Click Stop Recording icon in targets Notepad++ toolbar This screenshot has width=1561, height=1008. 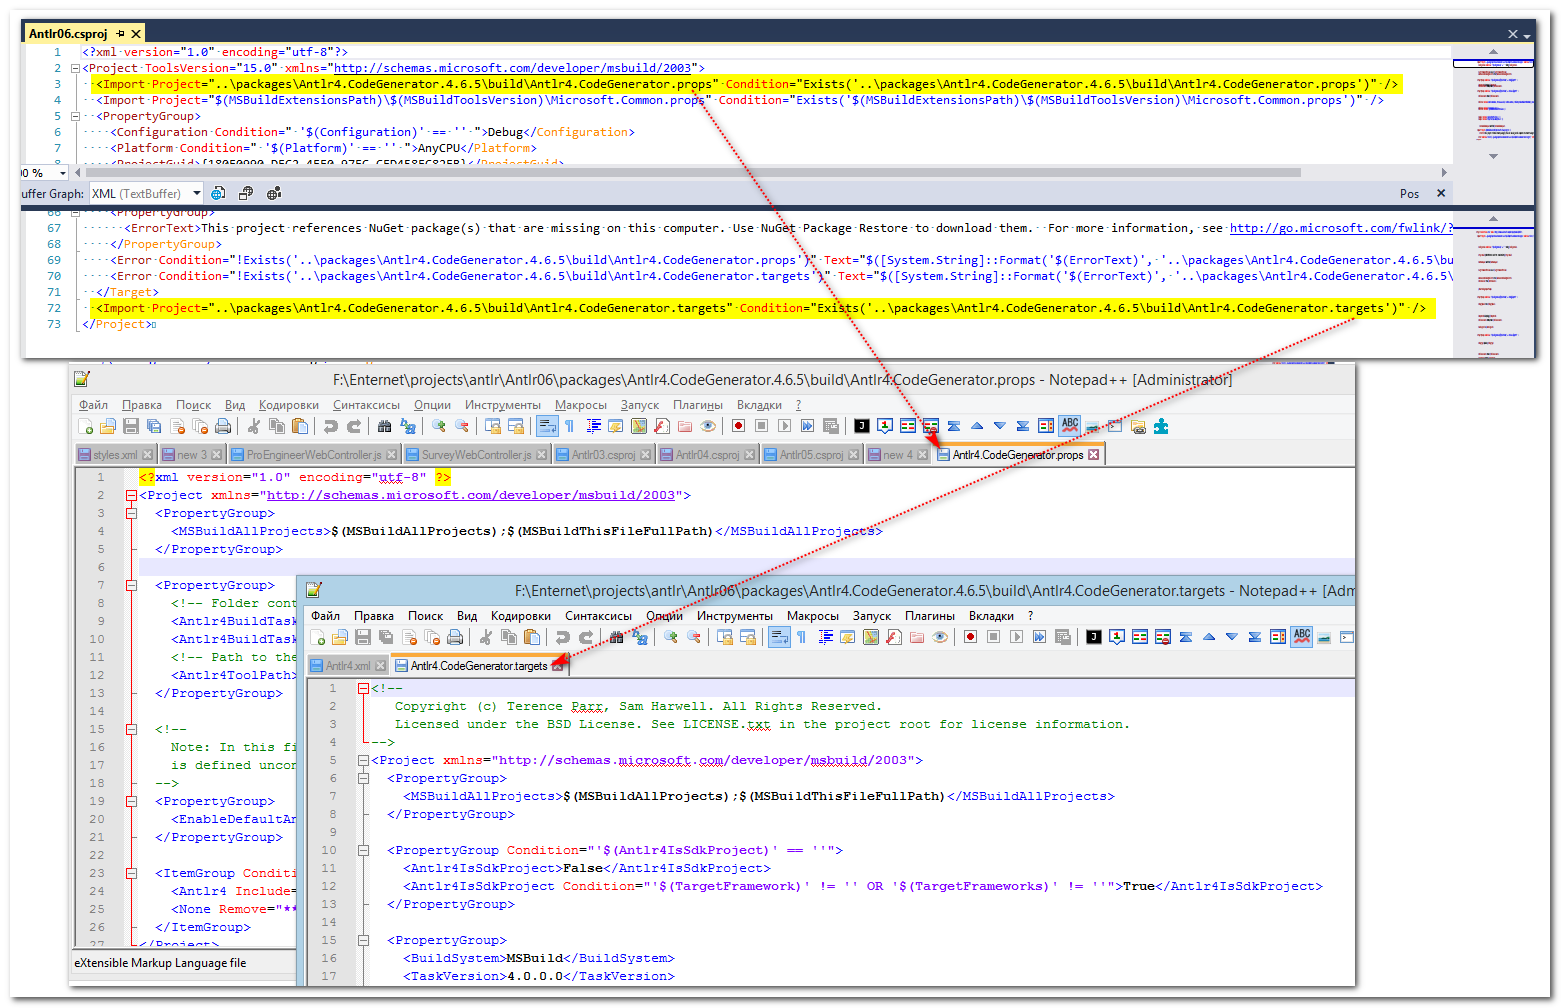point(993,637)
